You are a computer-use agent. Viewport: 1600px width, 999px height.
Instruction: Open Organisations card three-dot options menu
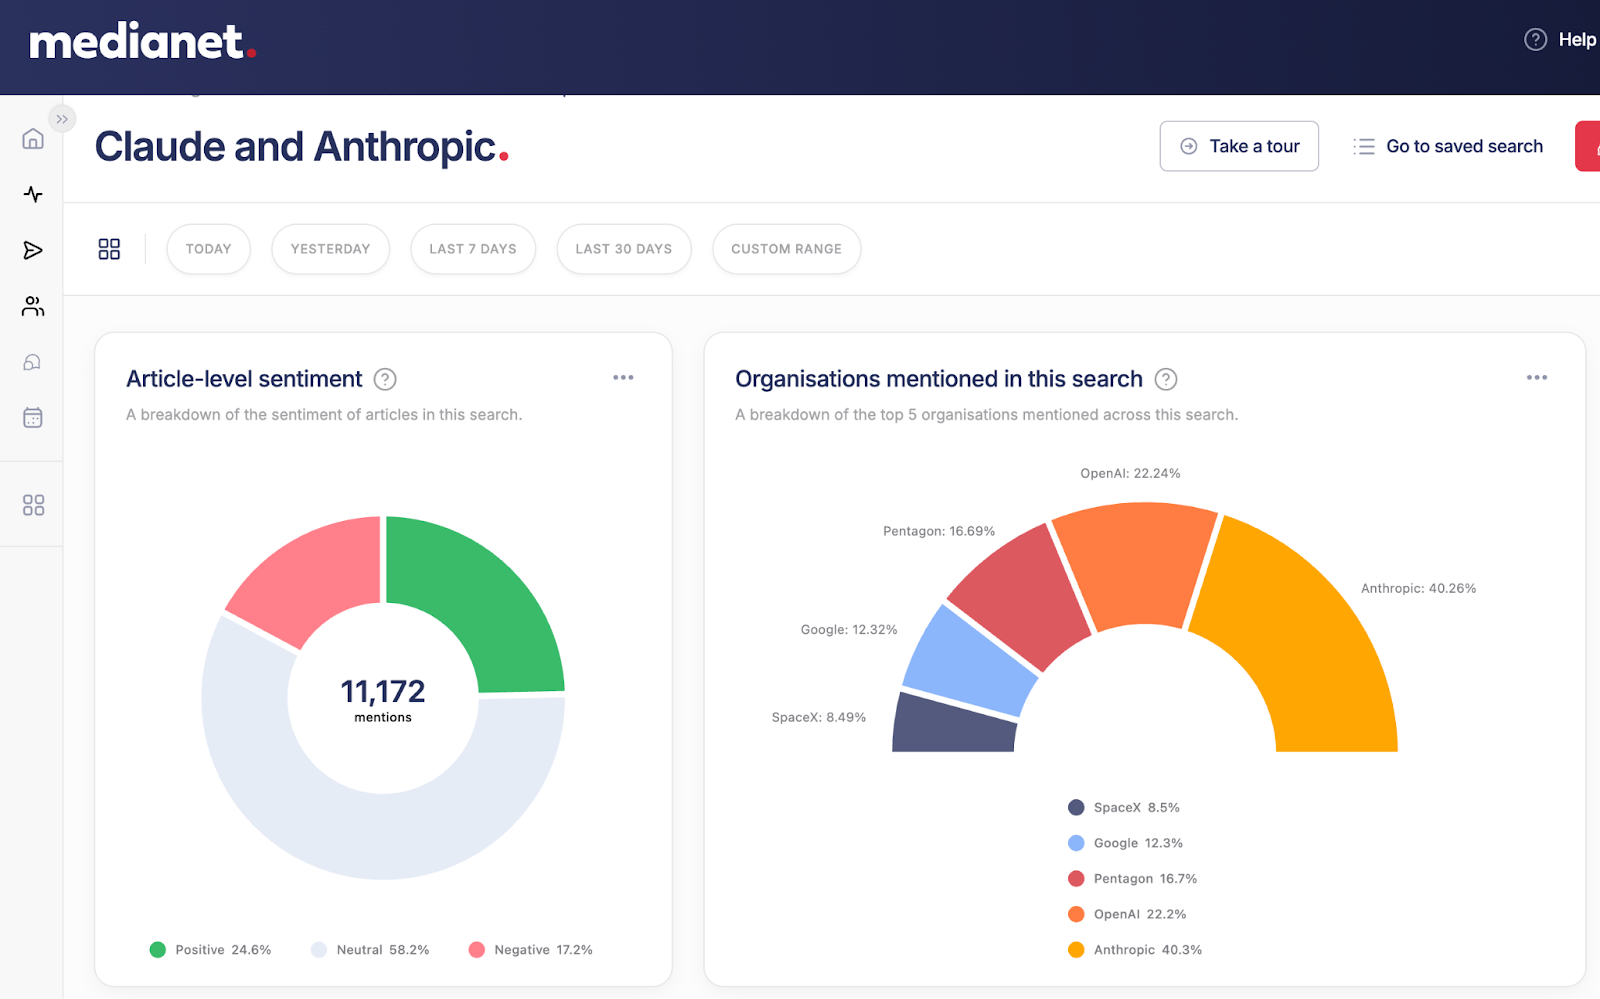coord(1537,378)
